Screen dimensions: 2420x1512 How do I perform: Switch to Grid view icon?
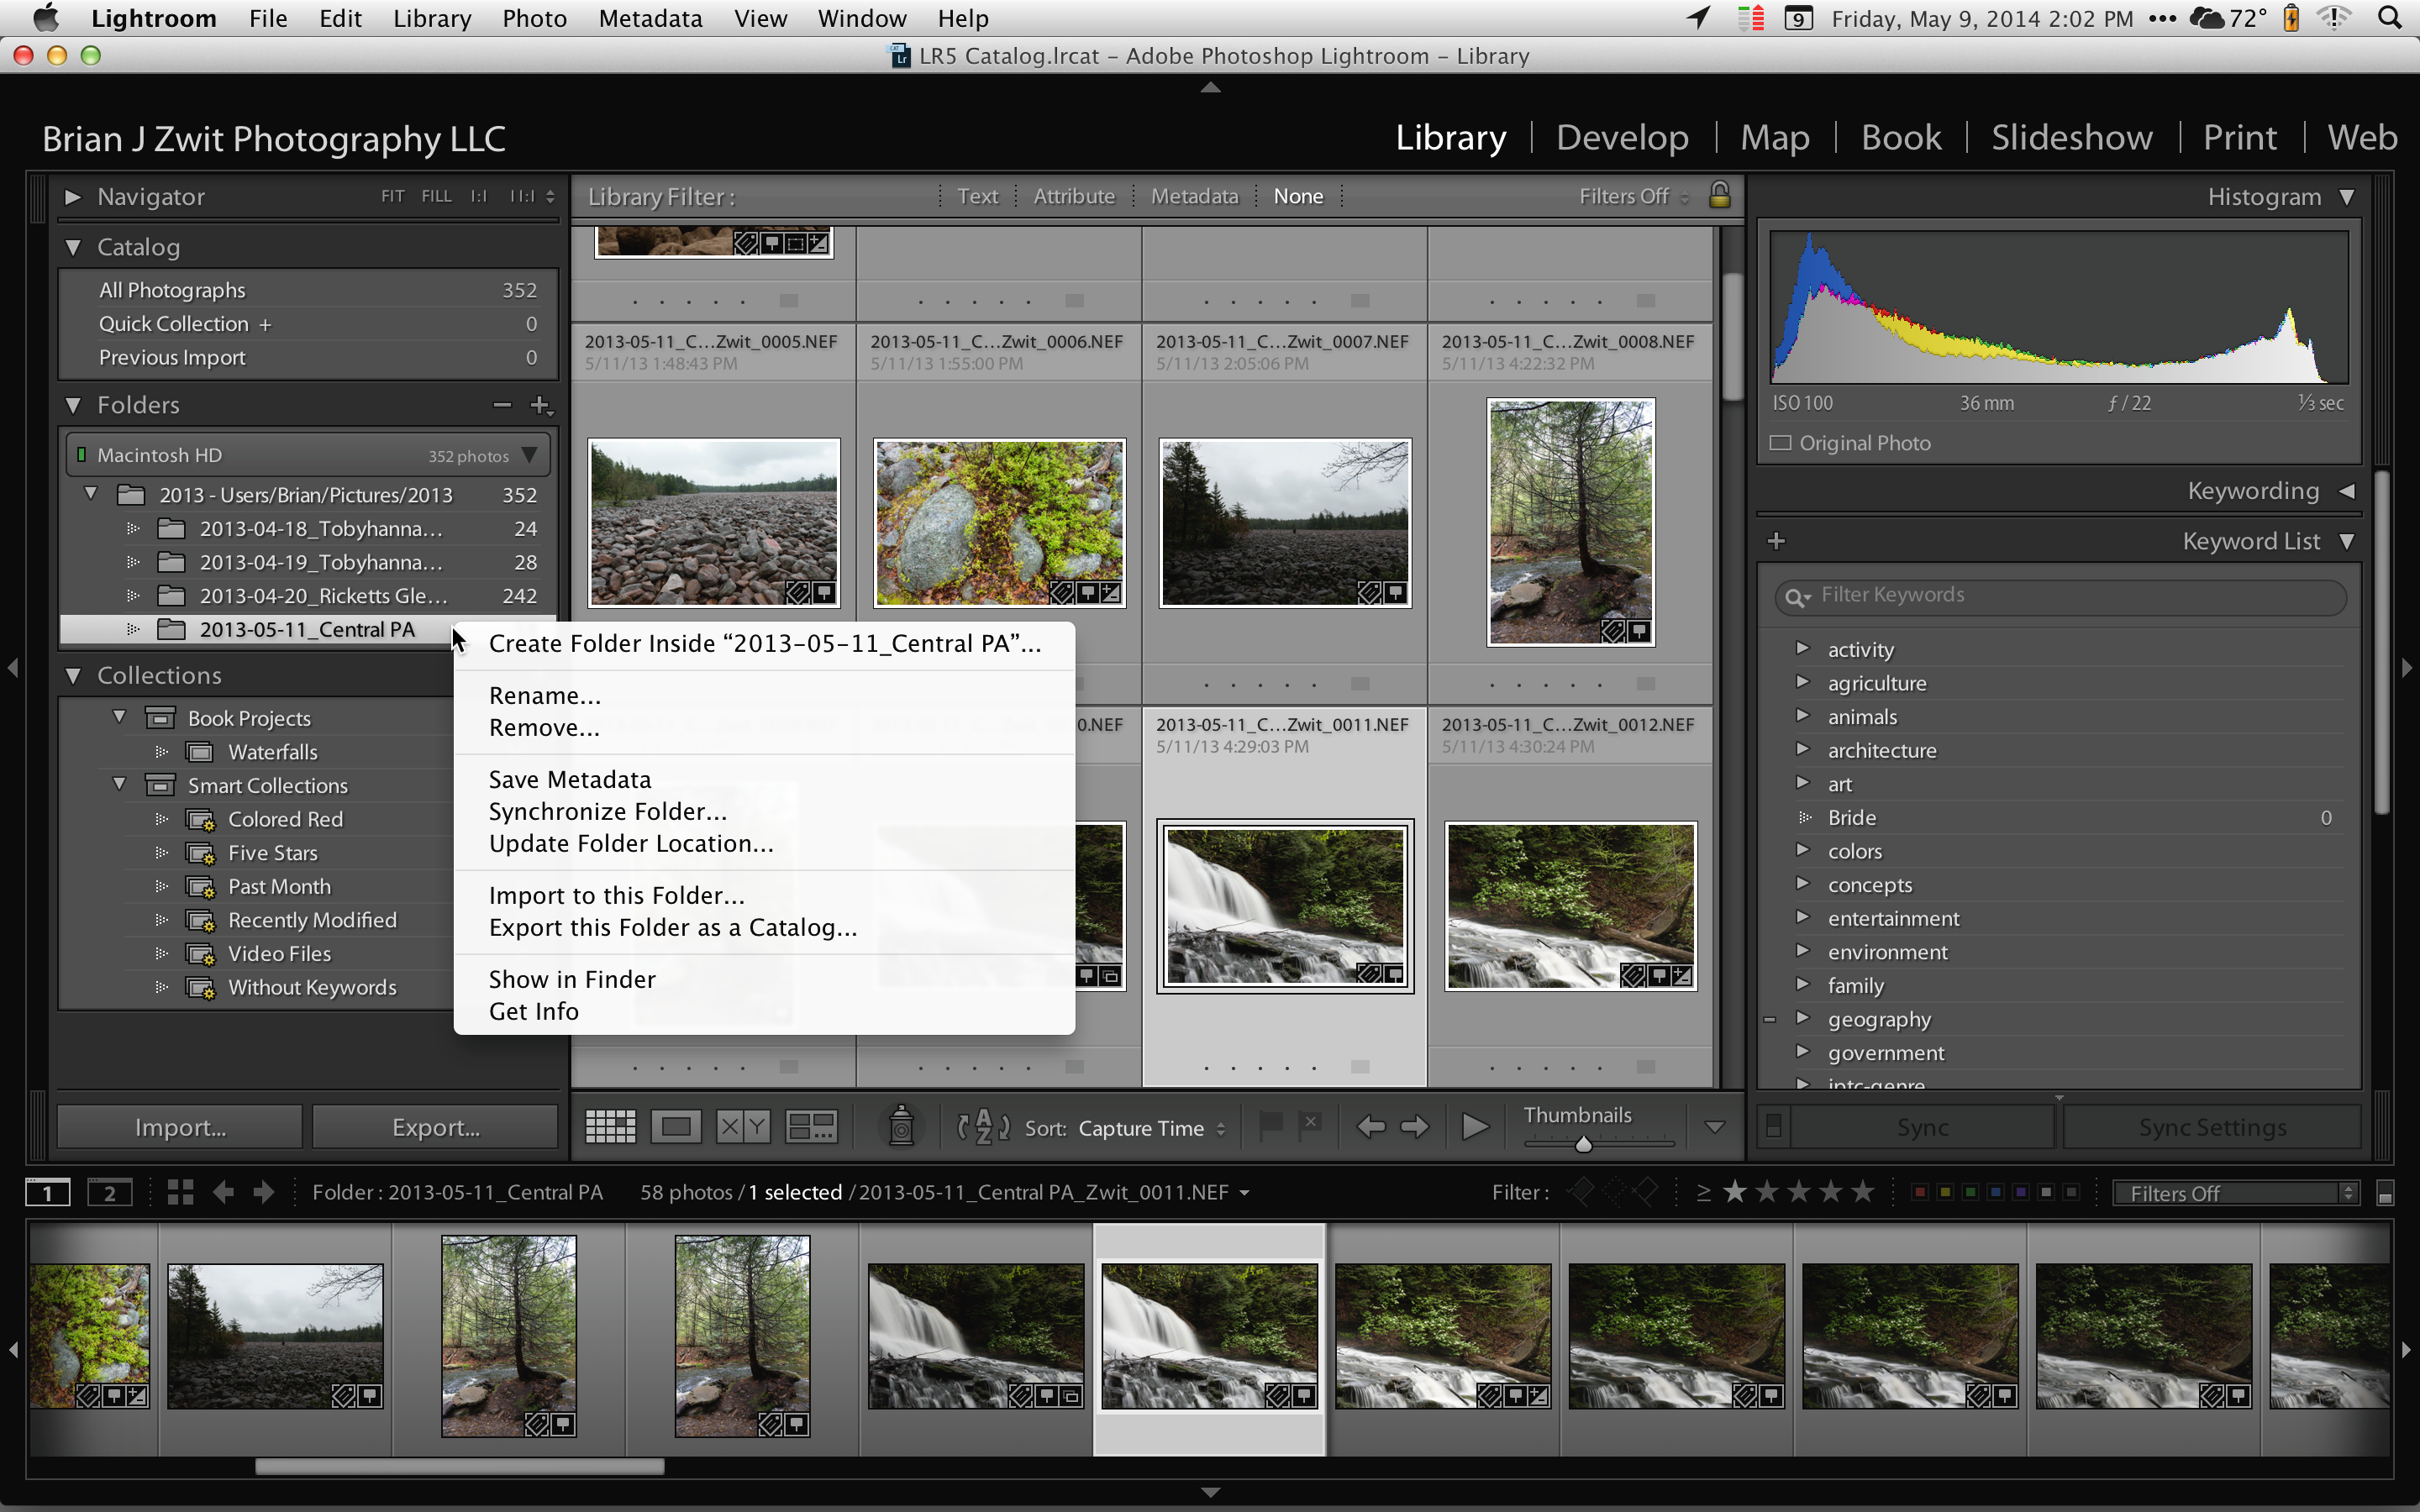(x=610, y=1127)
